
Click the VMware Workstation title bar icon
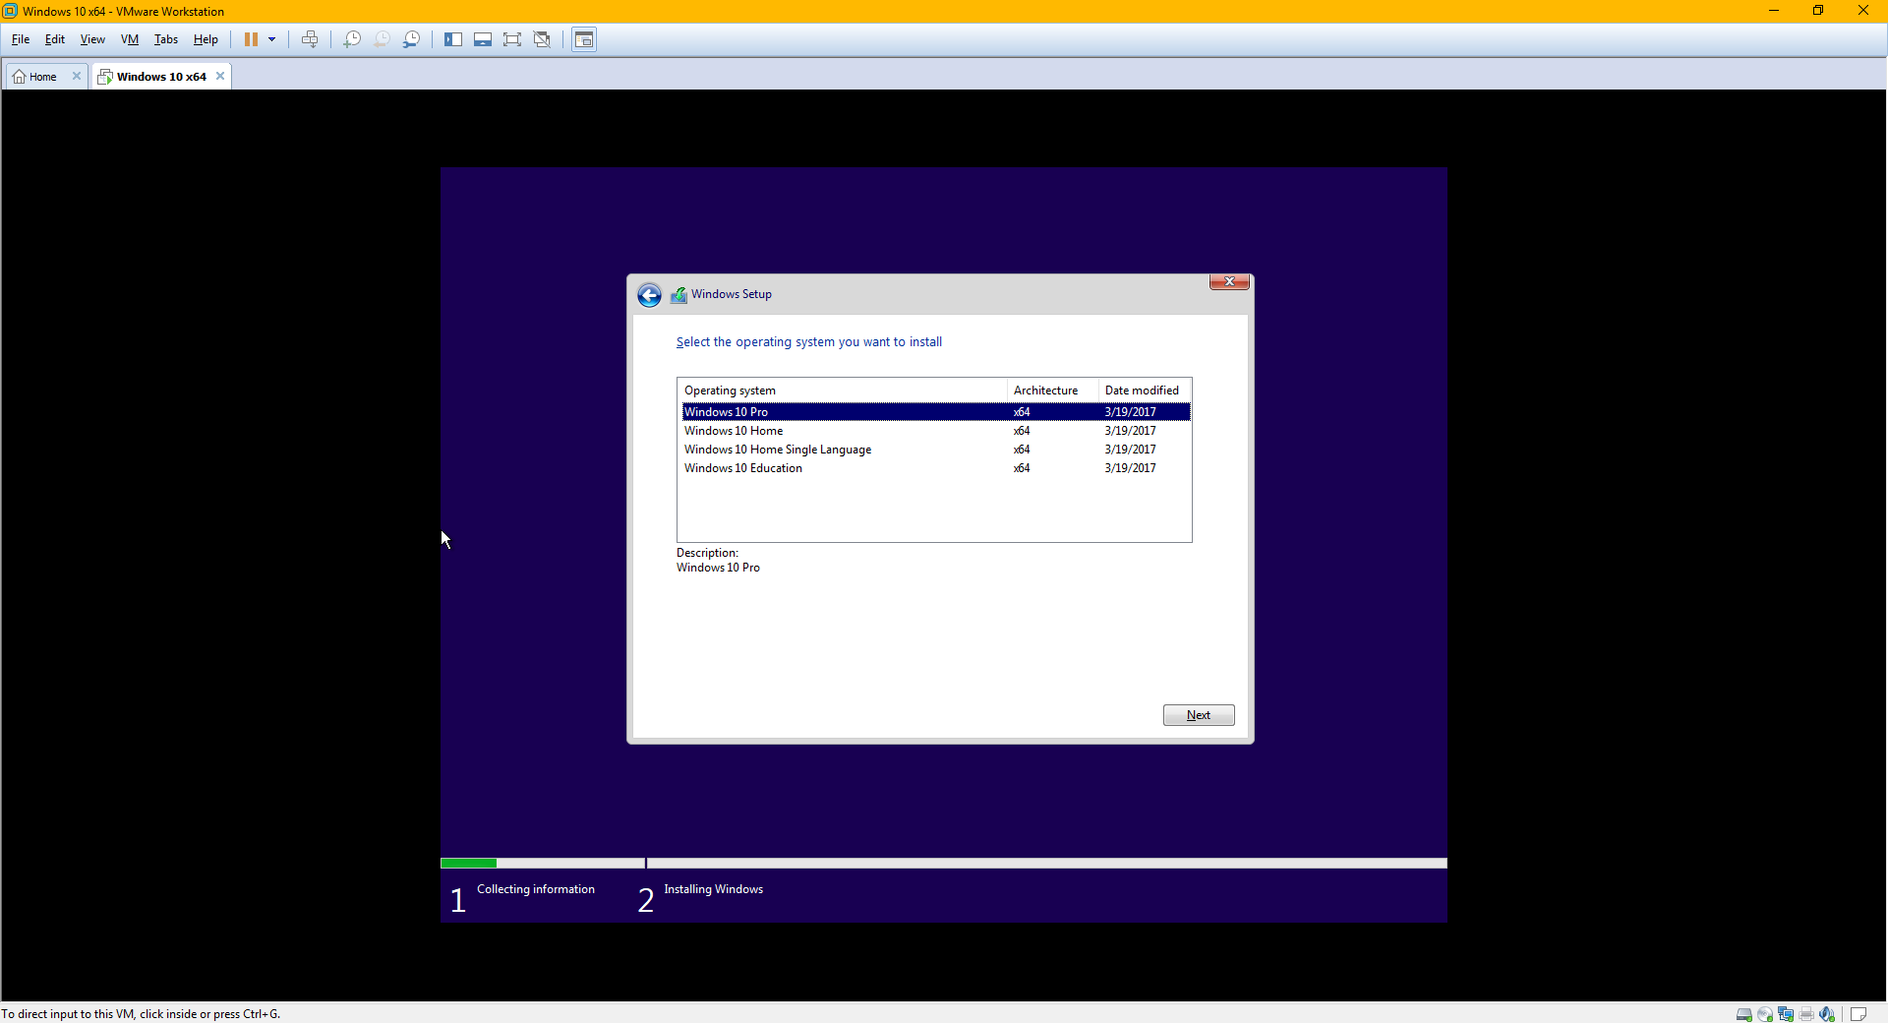pyautogui.click(x=10, y=11)
